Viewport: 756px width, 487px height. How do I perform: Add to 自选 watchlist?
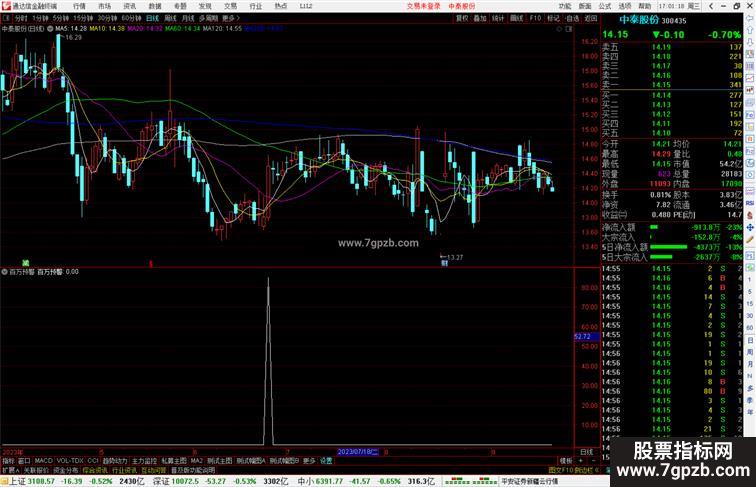(572, 18)
